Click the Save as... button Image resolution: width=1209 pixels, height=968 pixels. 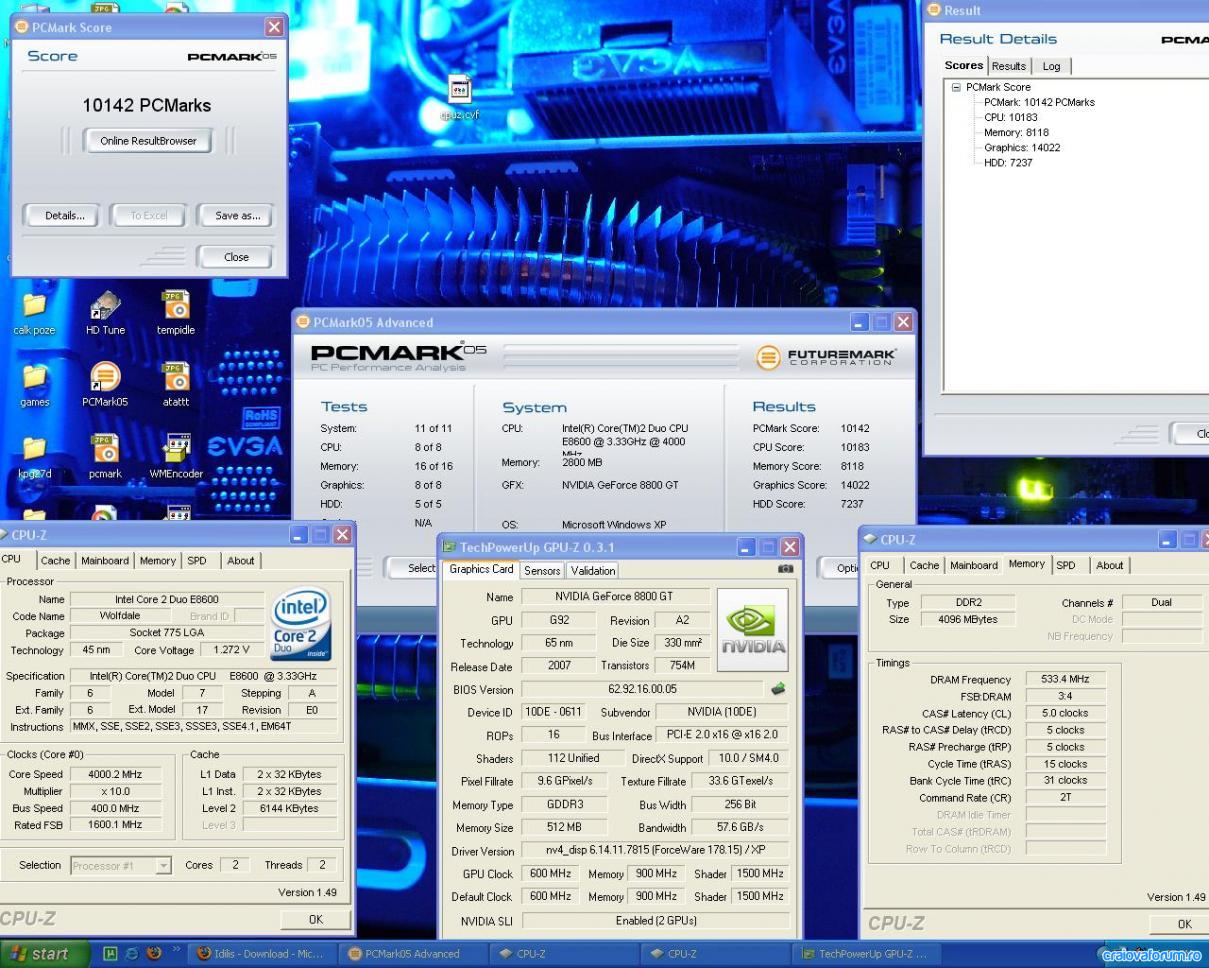coord(237,216)
